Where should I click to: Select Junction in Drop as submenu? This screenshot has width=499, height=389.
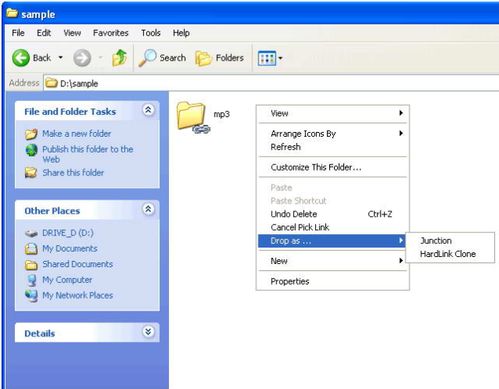tap(450, 241)
